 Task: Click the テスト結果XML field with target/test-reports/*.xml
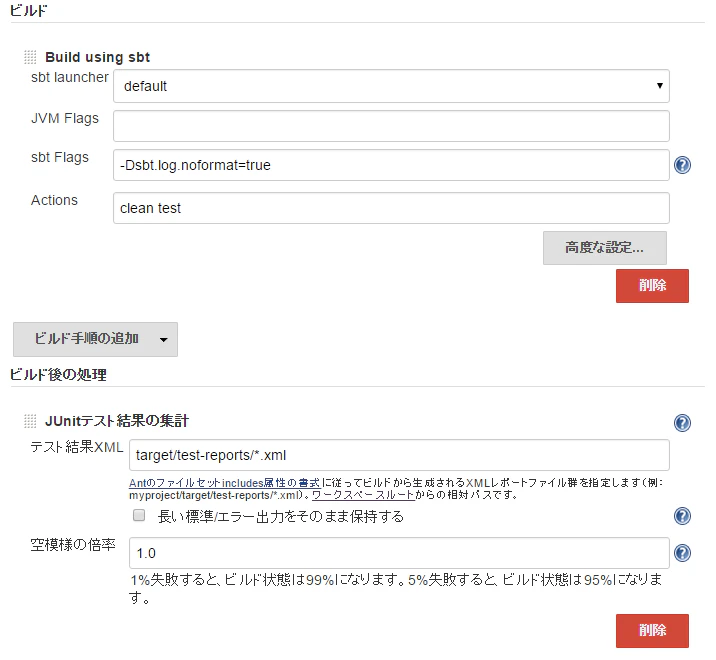coord(399,455)
